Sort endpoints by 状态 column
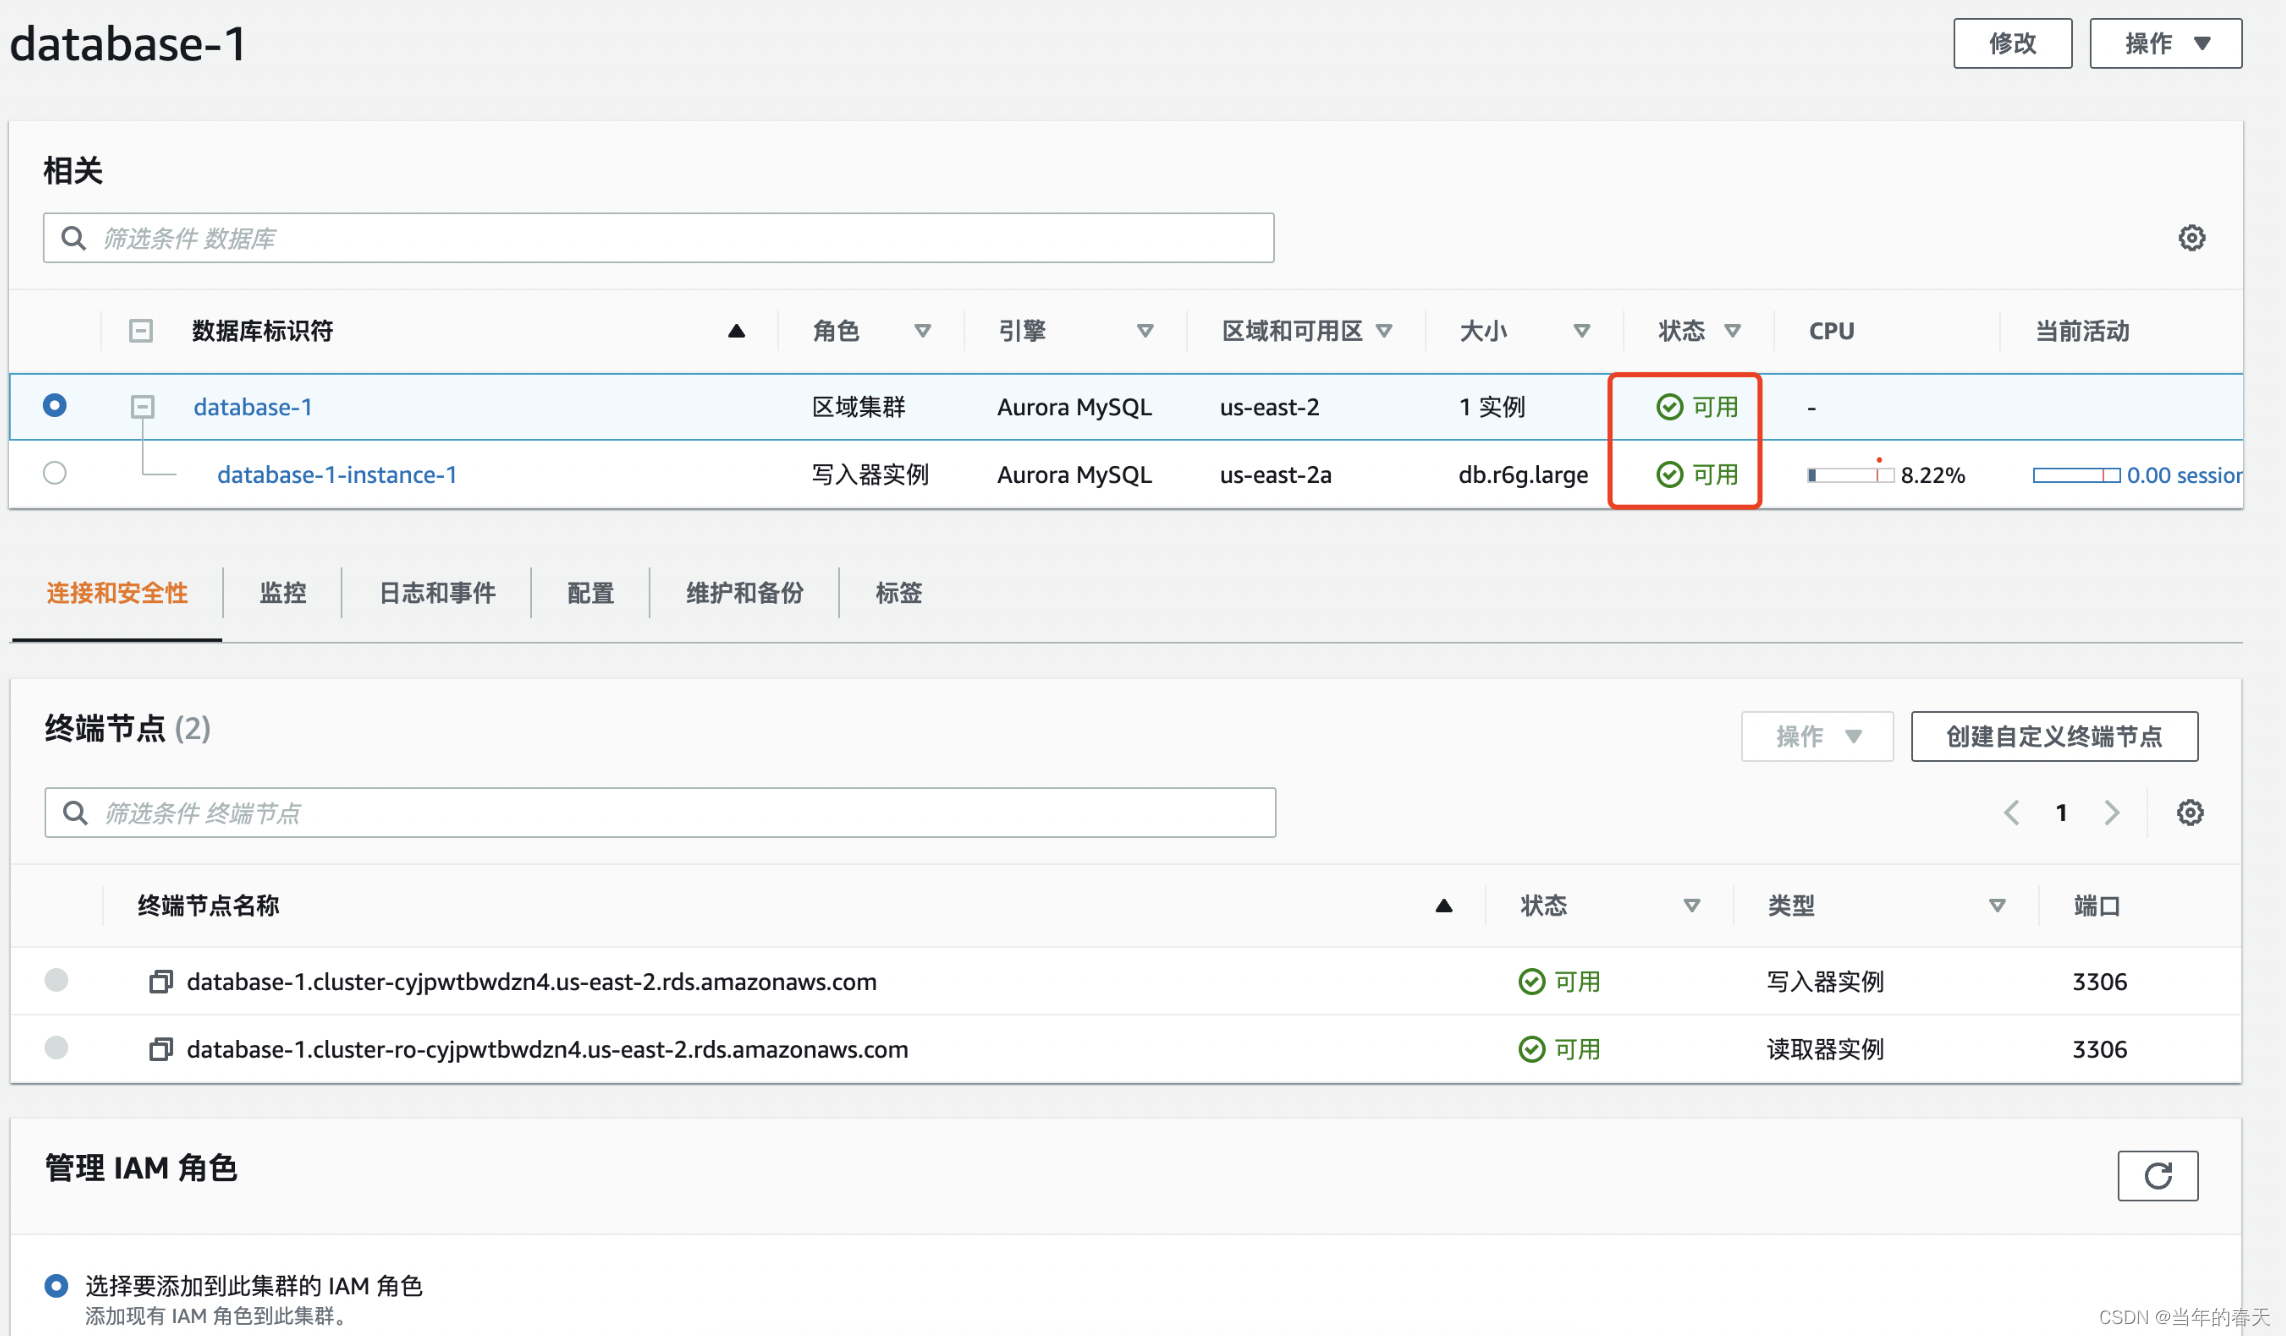This screenshot has width=2286, height=1336. pyautogui.click(x=1691, y=906)
